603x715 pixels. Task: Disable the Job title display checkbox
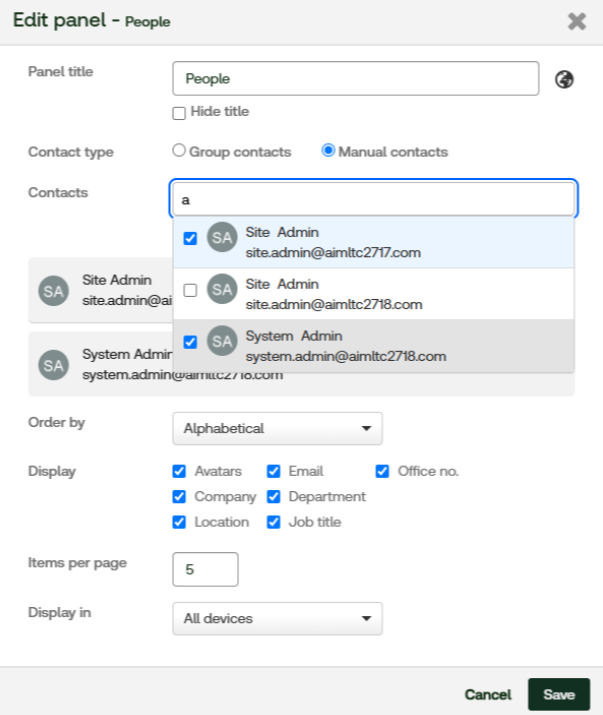pyautogui.click(x=274, y=522)
